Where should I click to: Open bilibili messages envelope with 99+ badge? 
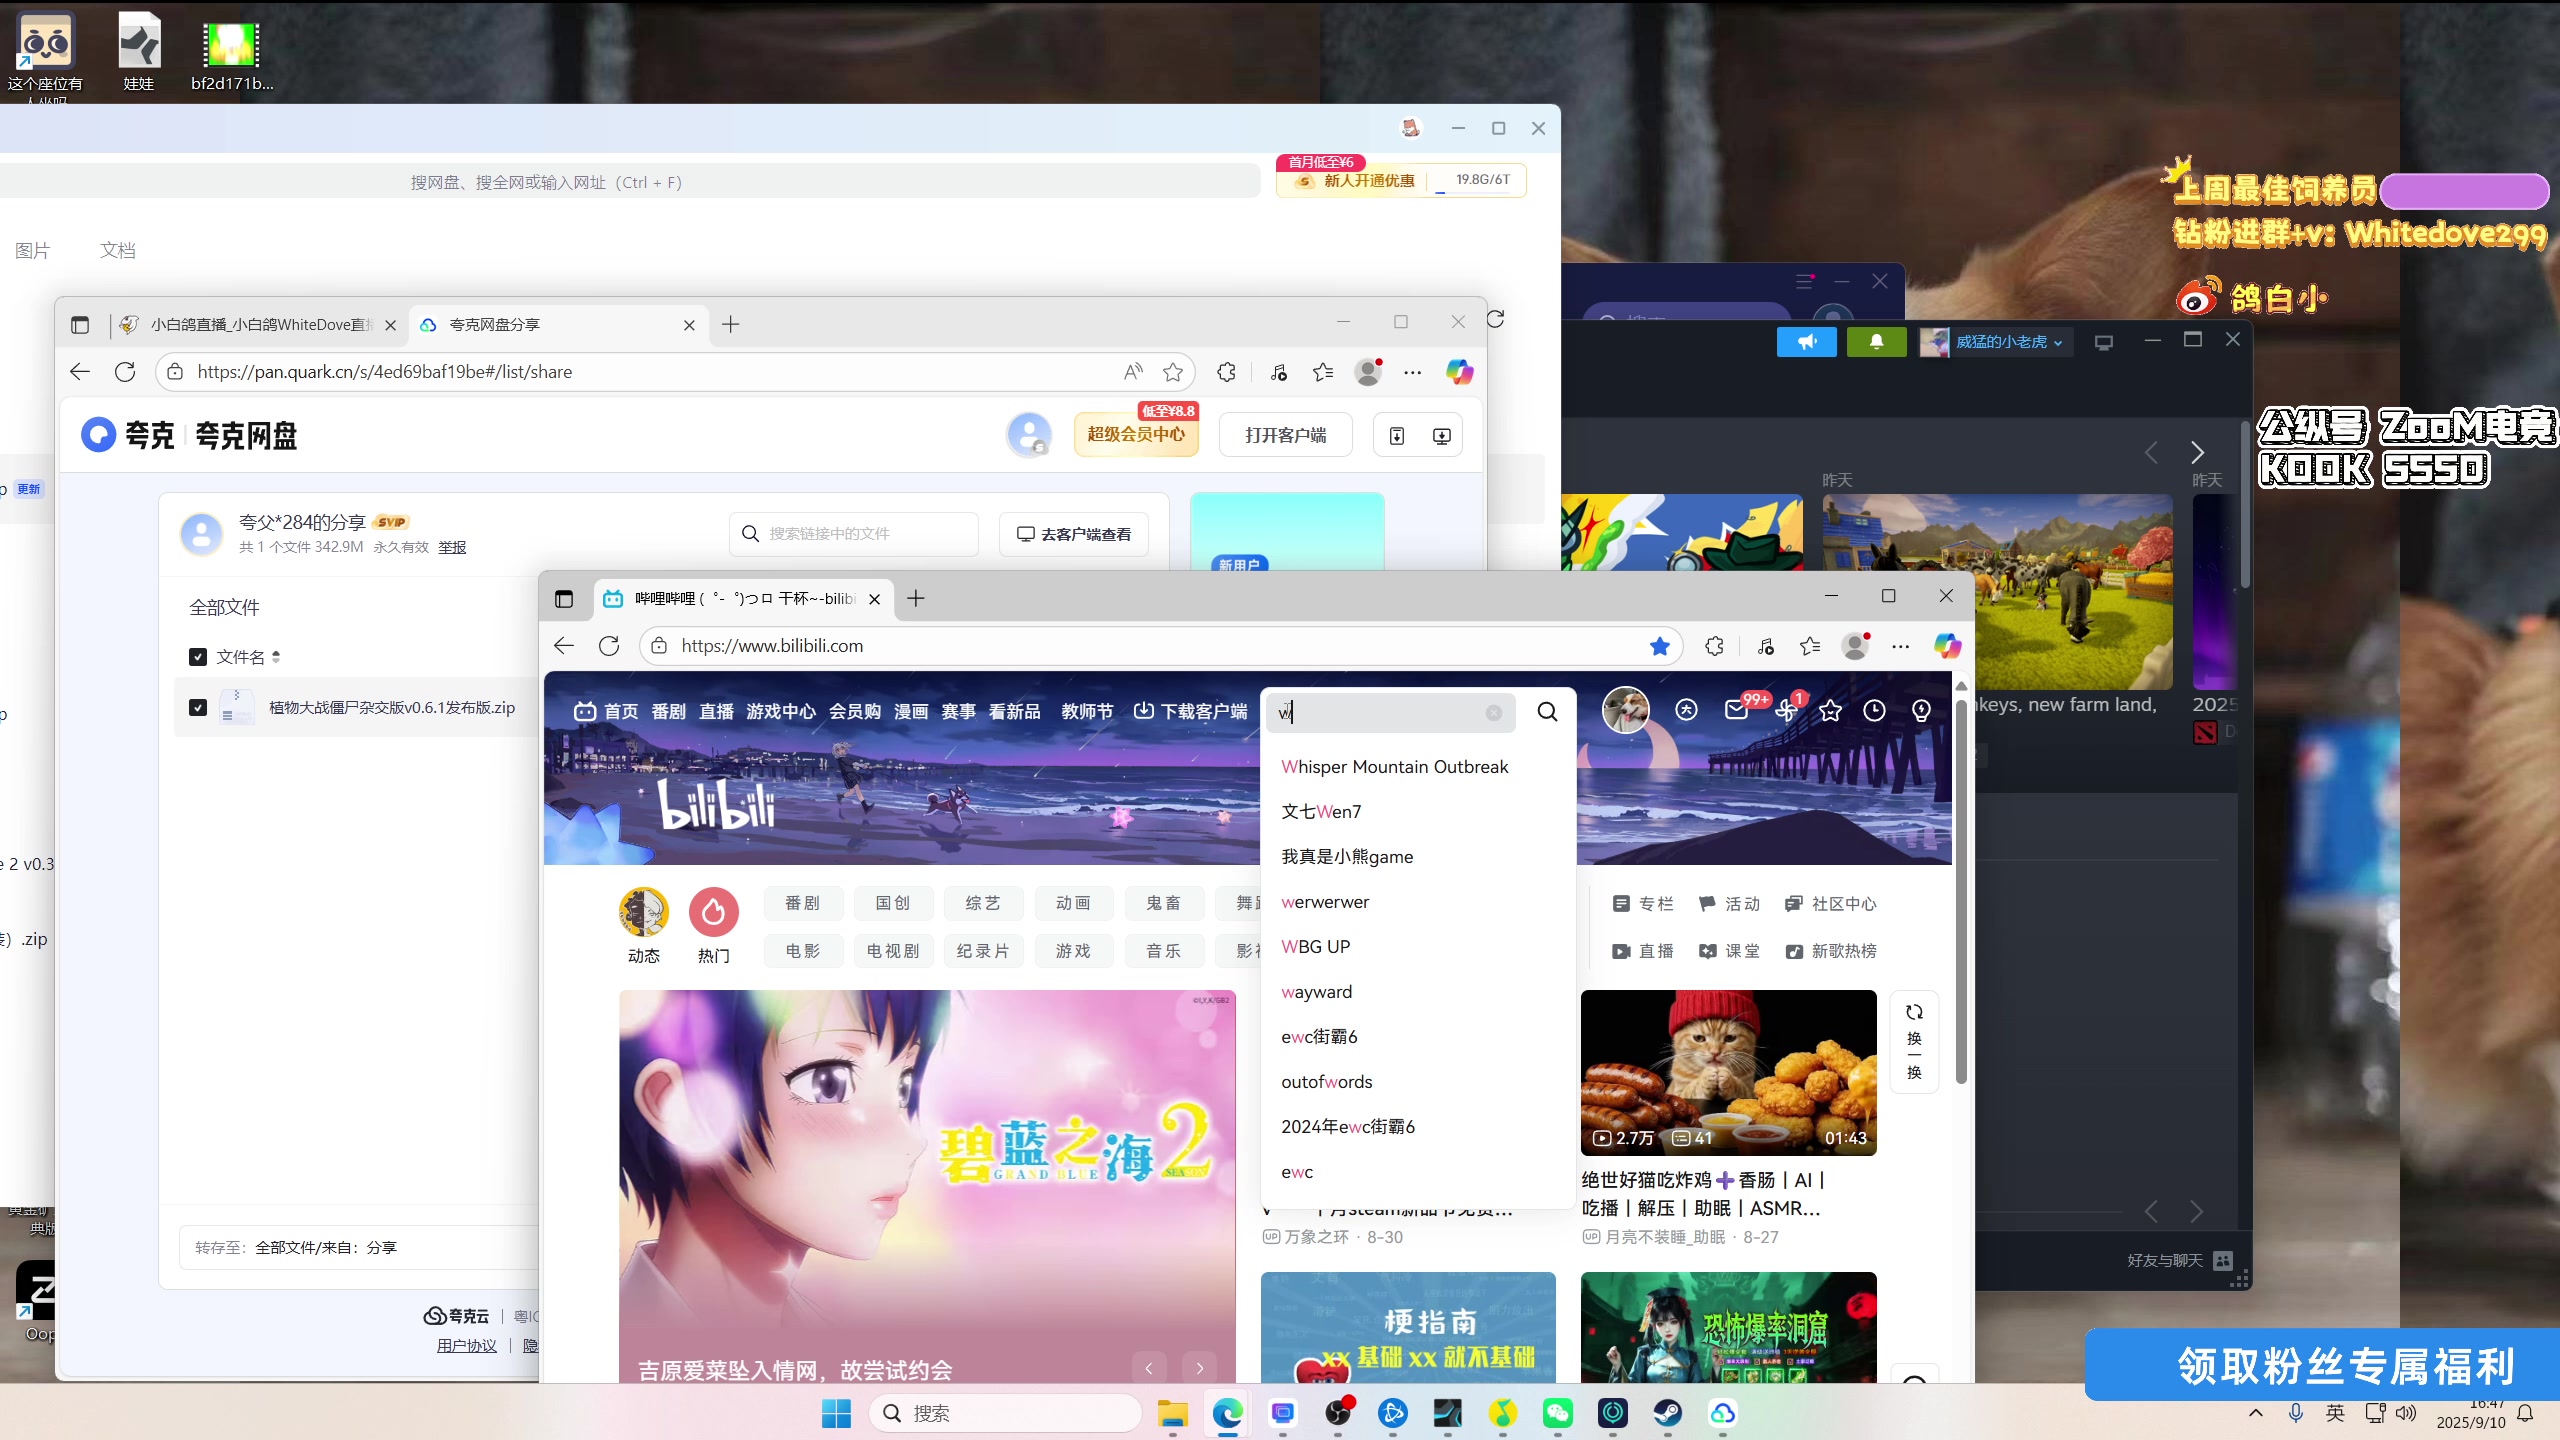coord(1737,710)
